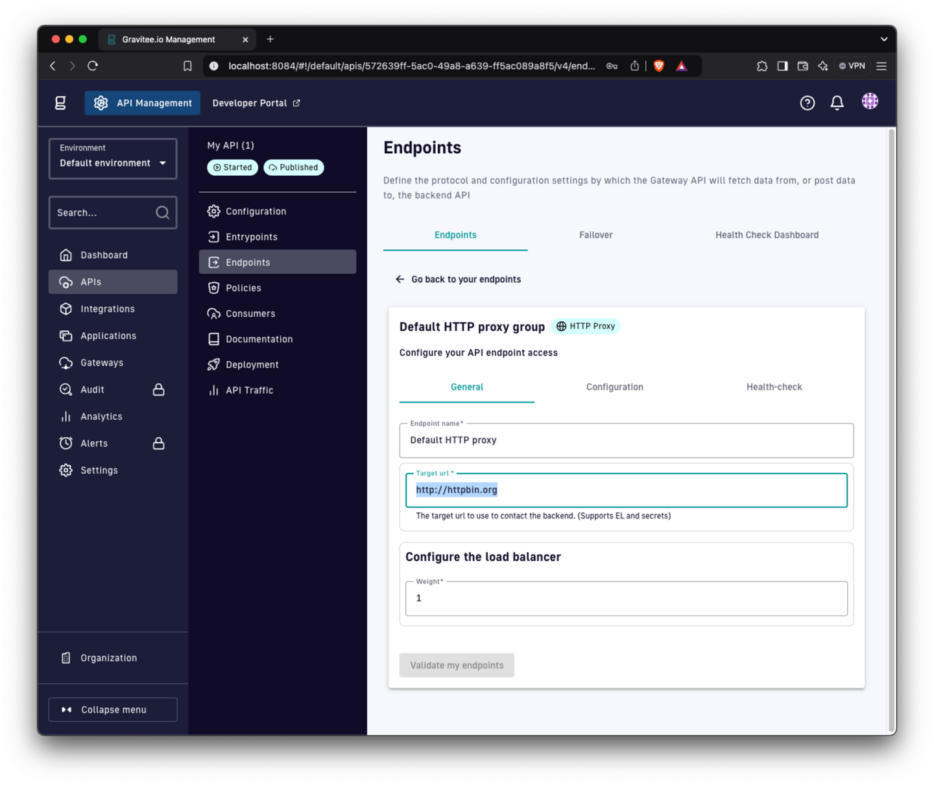Select the General tab
The width and height of the screenshot is (934, 785).
coord(466,387)
